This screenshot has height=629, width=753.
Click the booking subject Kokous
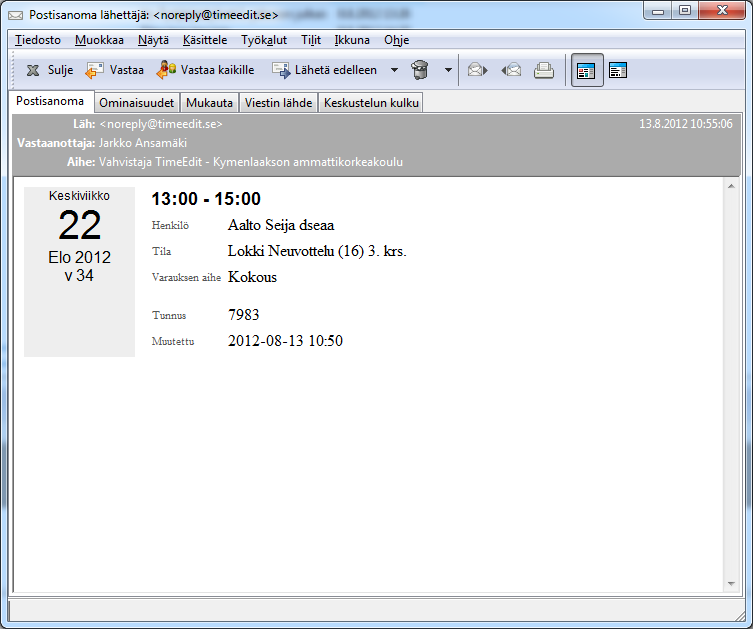(252, 277)
